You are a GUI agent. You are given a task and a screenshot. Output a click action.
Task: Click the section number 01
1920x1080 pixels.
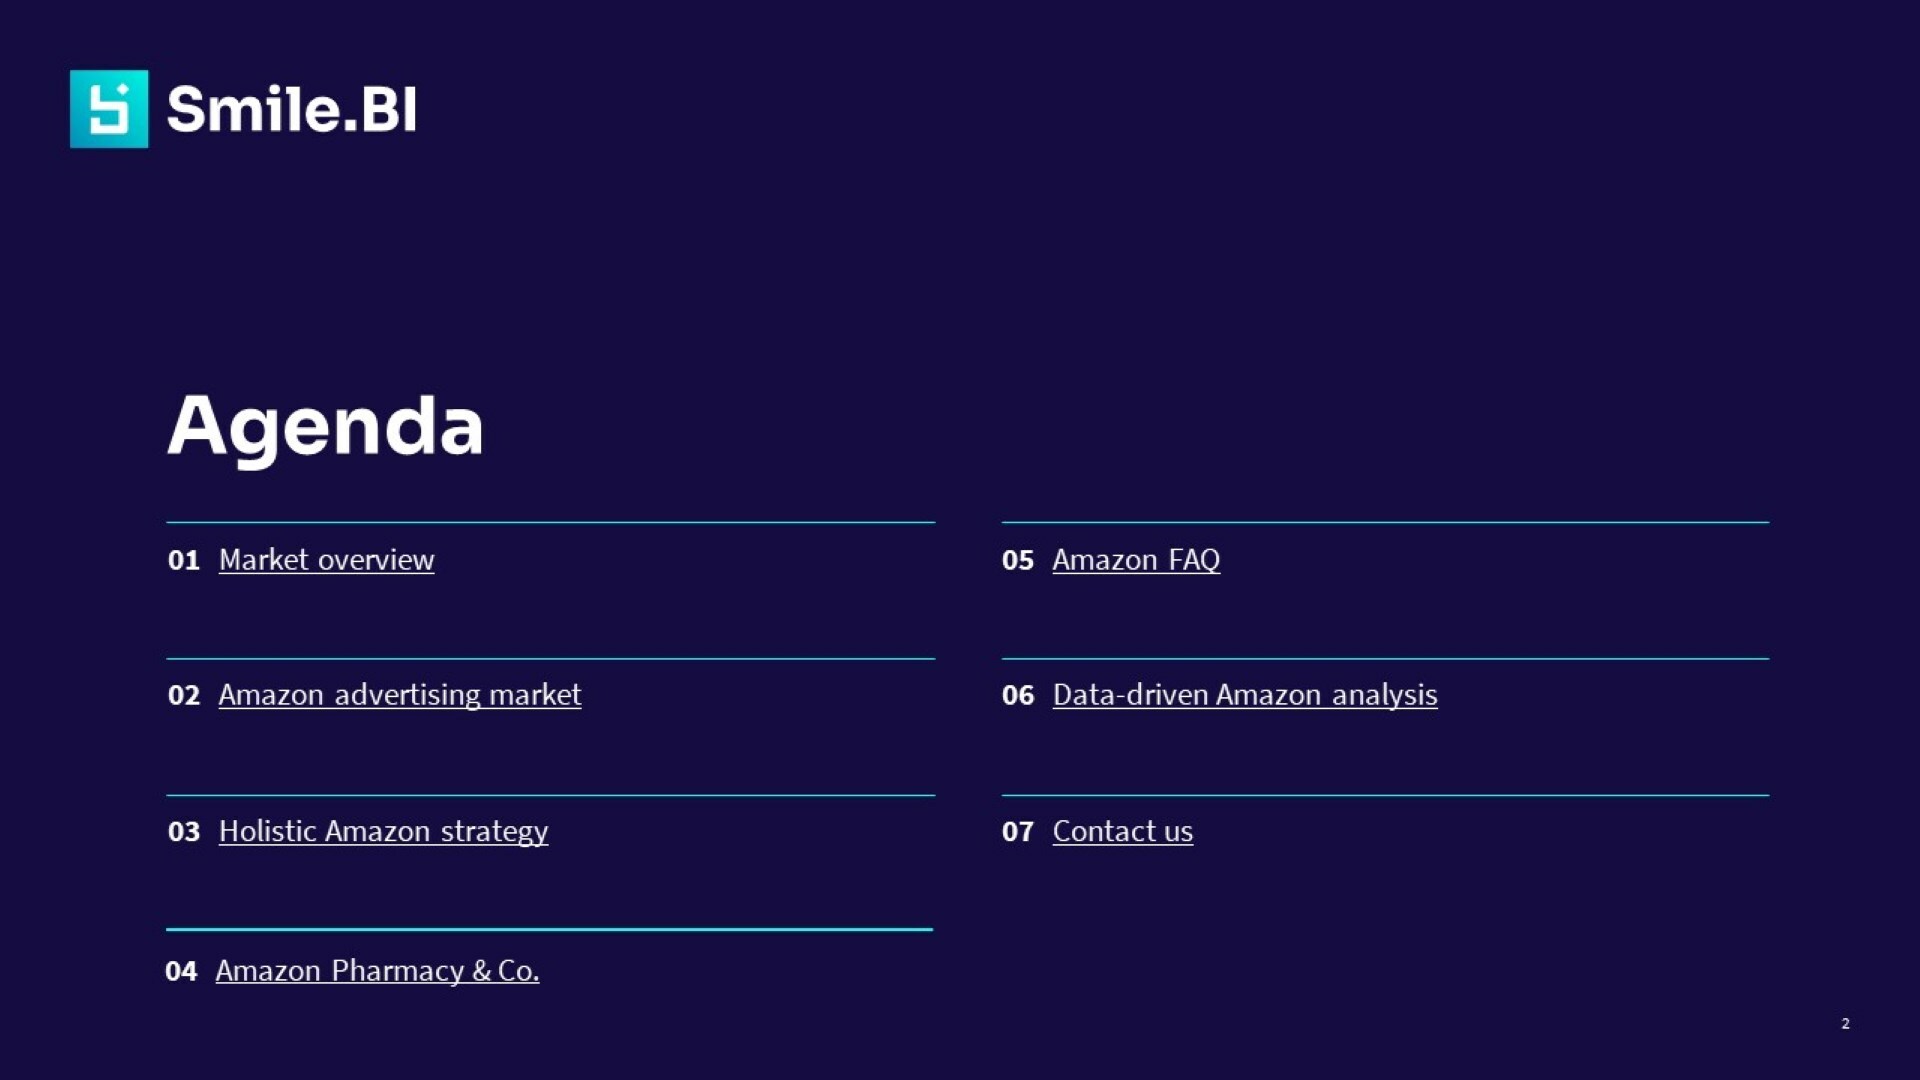(184, 561)
